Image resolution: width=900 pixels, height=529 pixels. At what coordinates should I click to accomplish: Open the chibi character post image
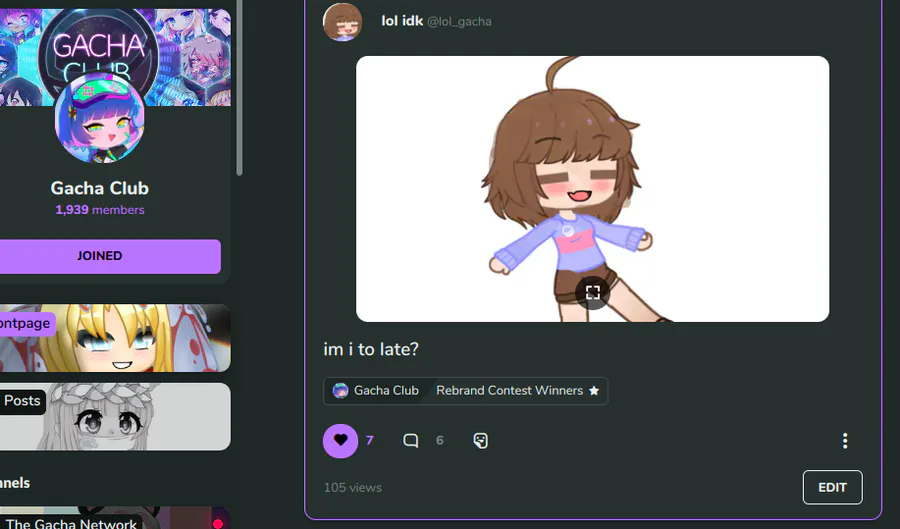592,189
